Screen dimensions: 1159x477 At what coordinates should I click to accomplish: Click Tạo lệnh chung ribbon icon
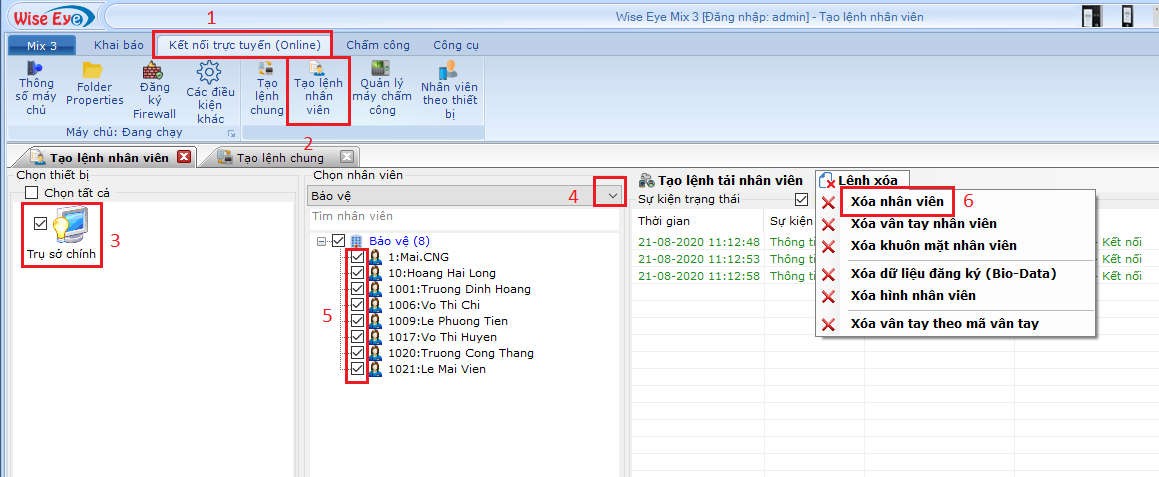click(267, 88)
